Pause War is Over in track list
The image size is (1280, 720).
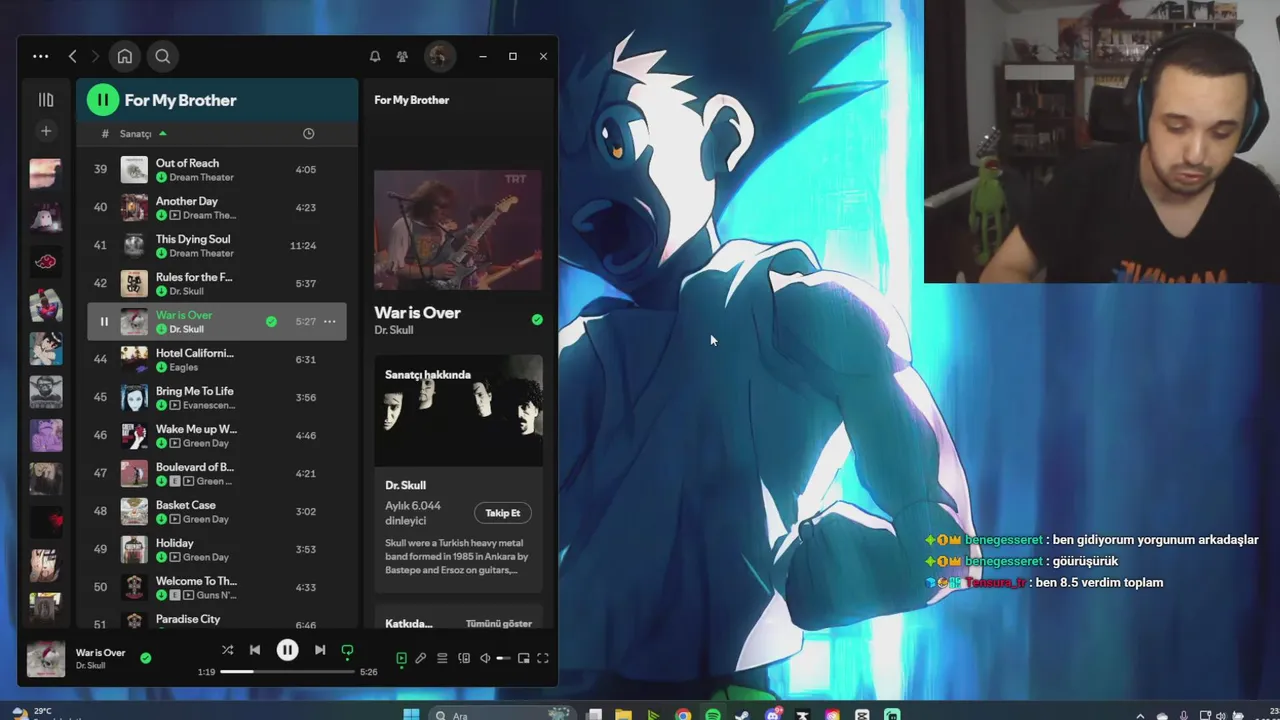click(104, 322)
